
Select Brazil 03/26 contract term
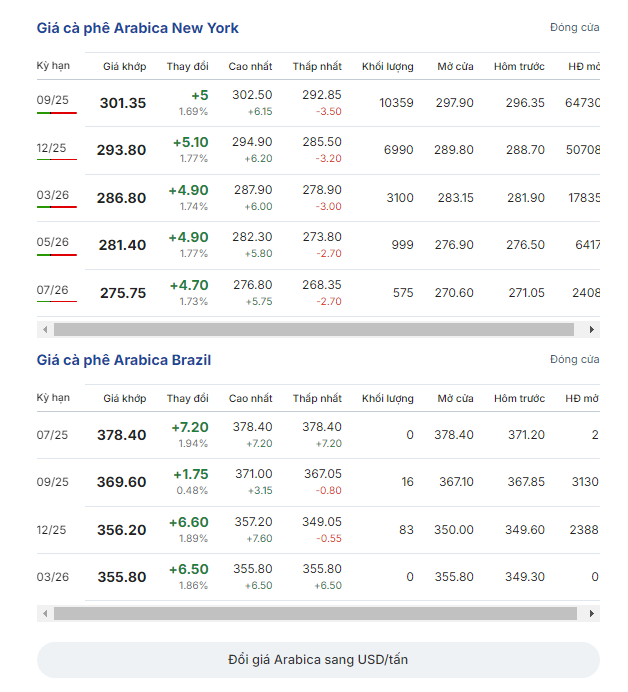[53, 577]
